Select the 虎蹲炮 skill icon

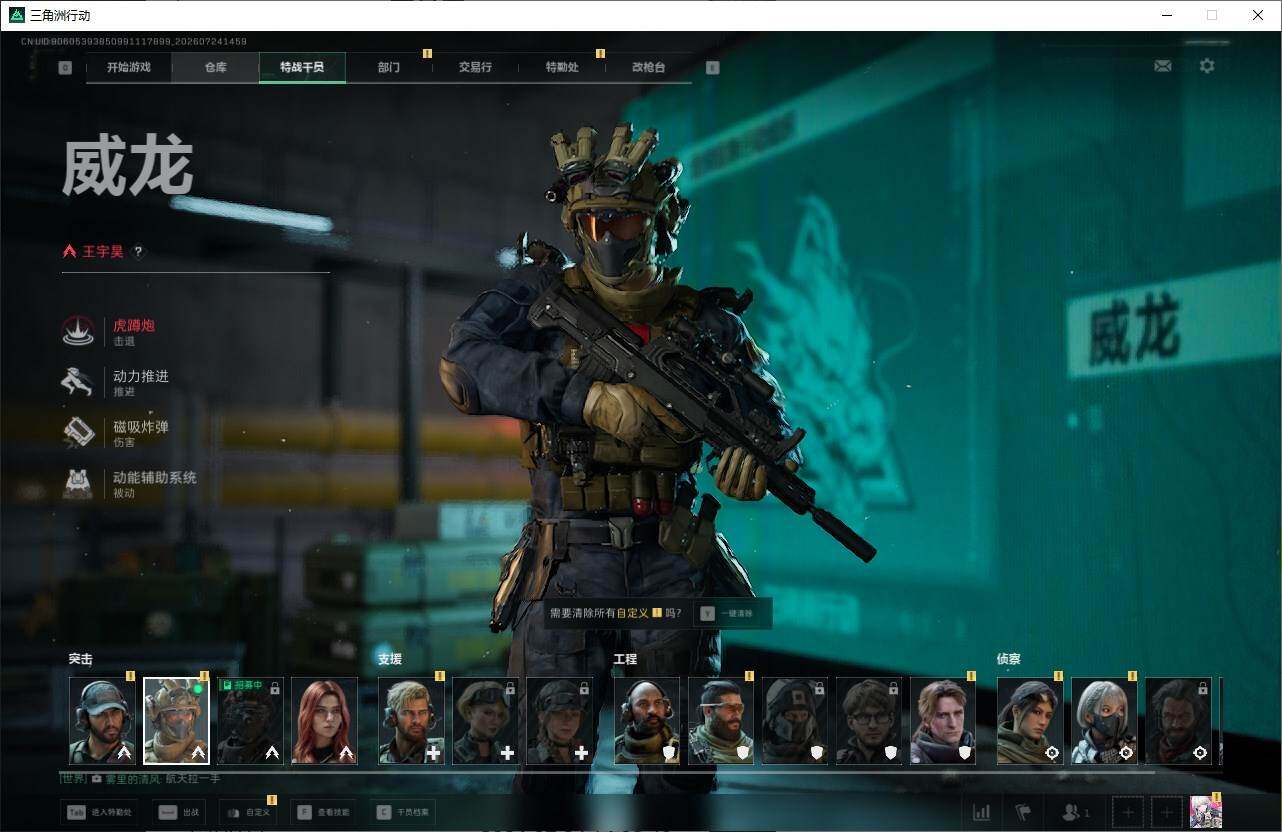[x=78, y=332]
